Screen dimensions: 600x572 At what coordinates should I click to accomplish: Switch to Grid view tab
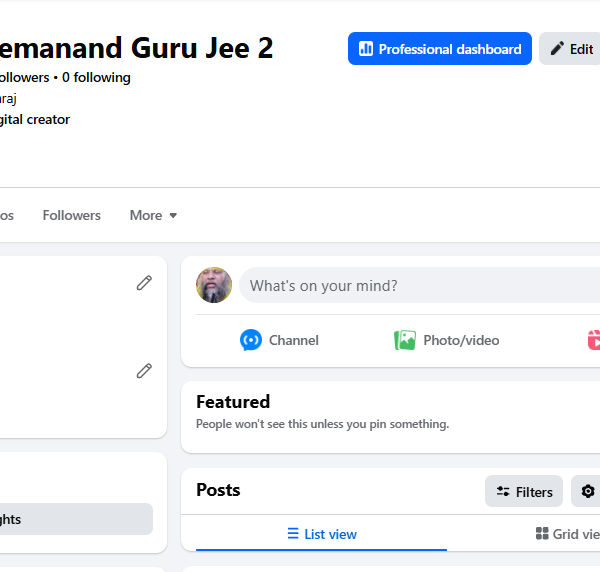(568, 534)
